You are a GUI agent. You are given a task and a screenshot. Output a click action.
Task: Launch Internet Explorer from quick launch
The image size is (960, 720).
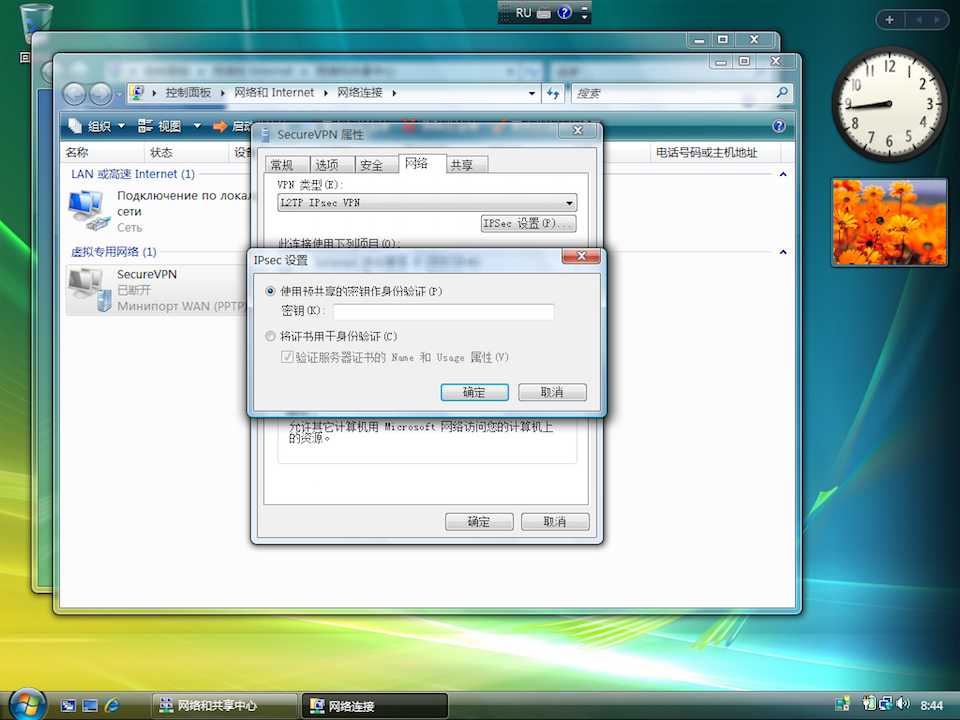[x=111, y=706]
